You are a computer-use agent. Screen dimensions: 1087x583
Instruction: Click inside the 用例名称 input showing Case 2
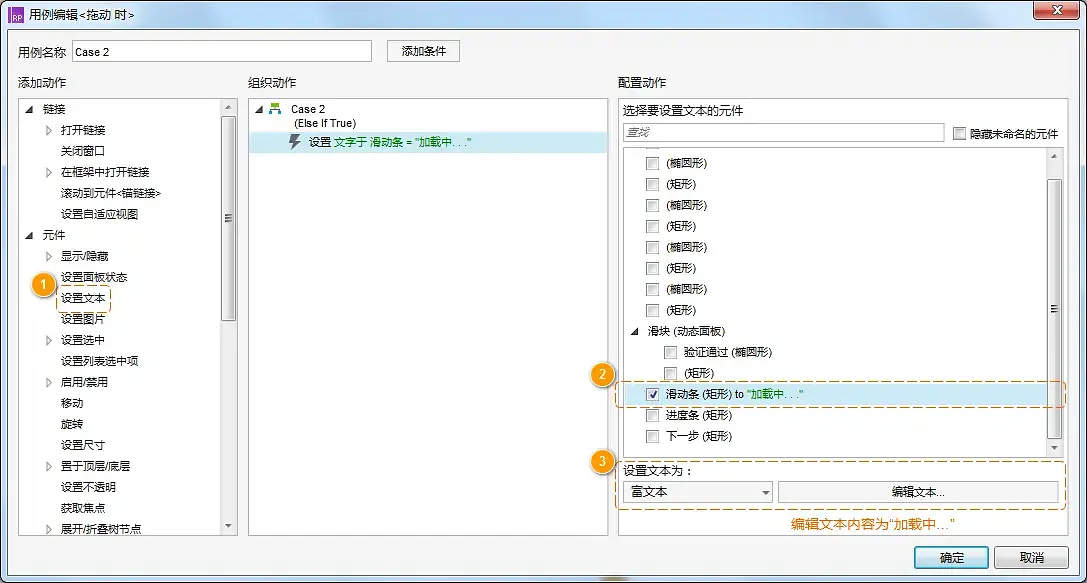[x=221, y=50]
